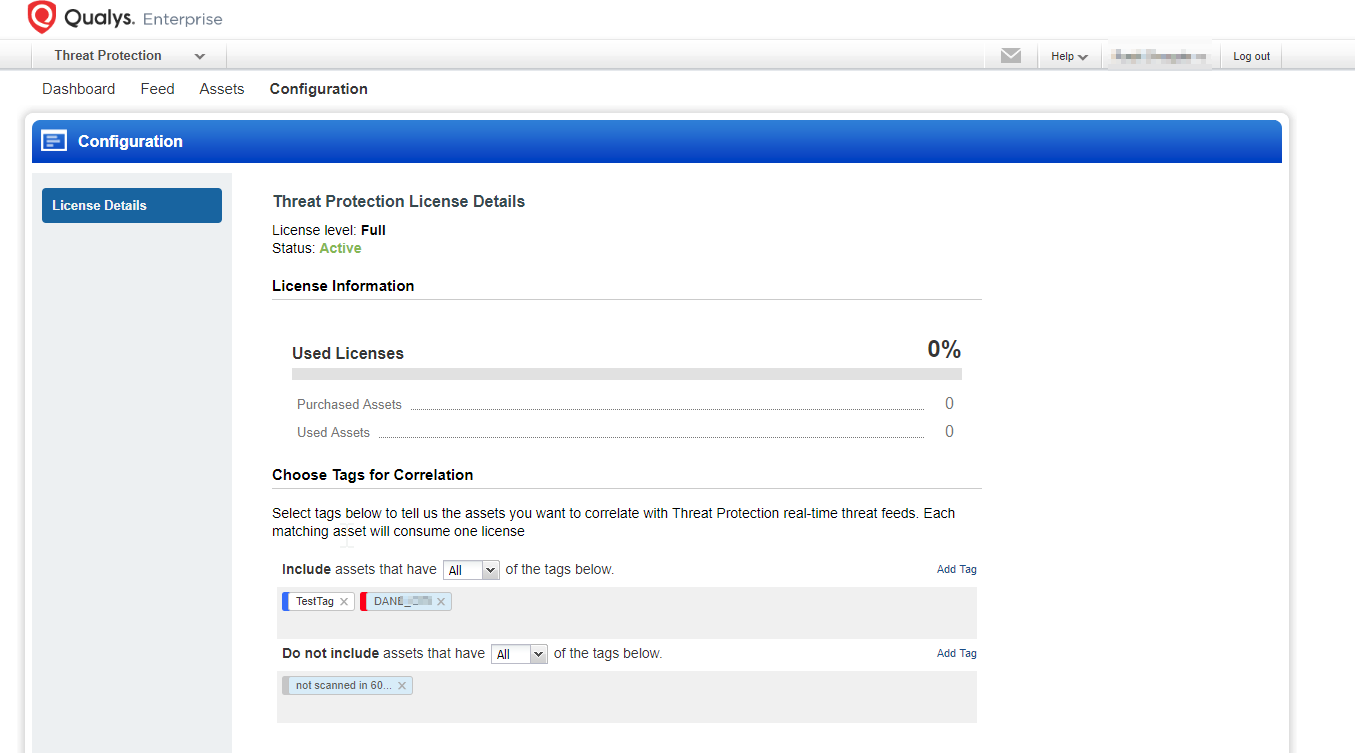1355x753 pixels.
Task: Click the '0%' used licenses value
Action: [x=944, y=350]
